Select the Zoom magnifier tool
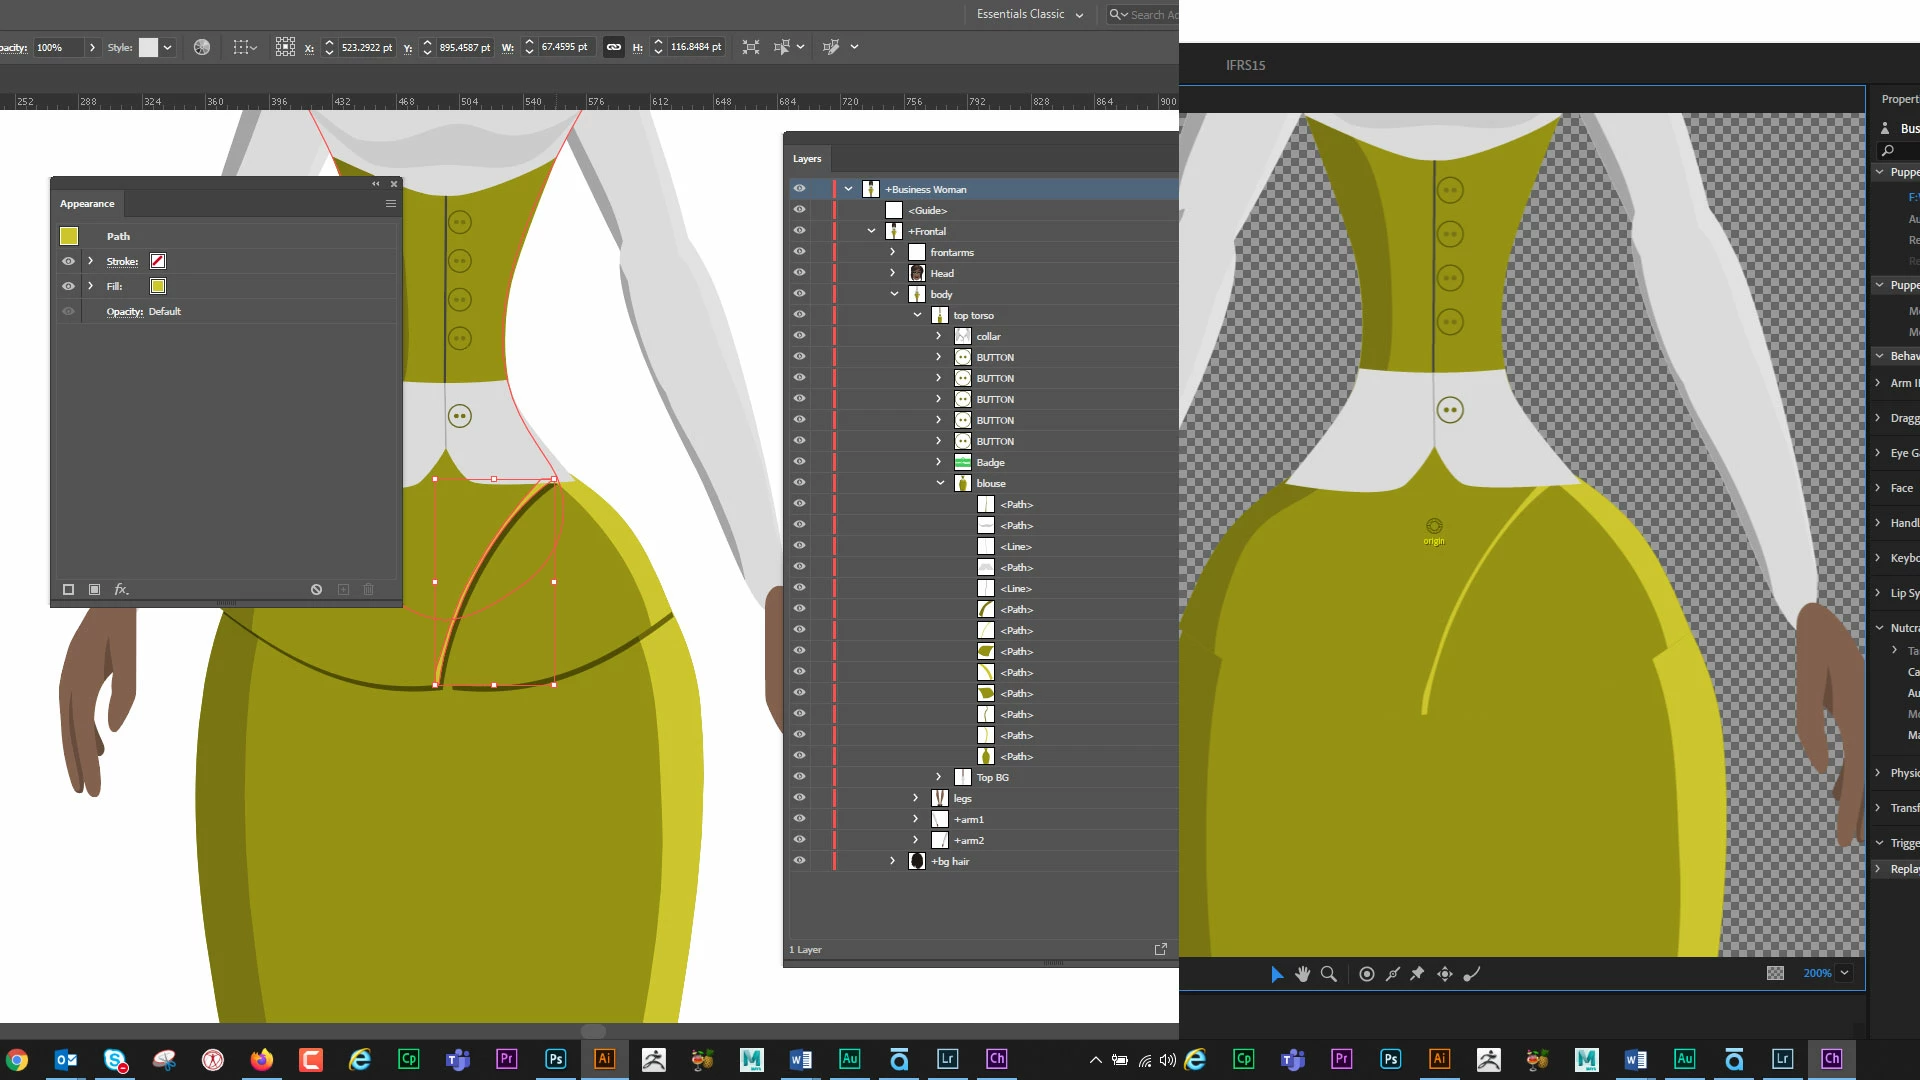The width and height of the screenshot is (1920, 1080). point(1329,974)
